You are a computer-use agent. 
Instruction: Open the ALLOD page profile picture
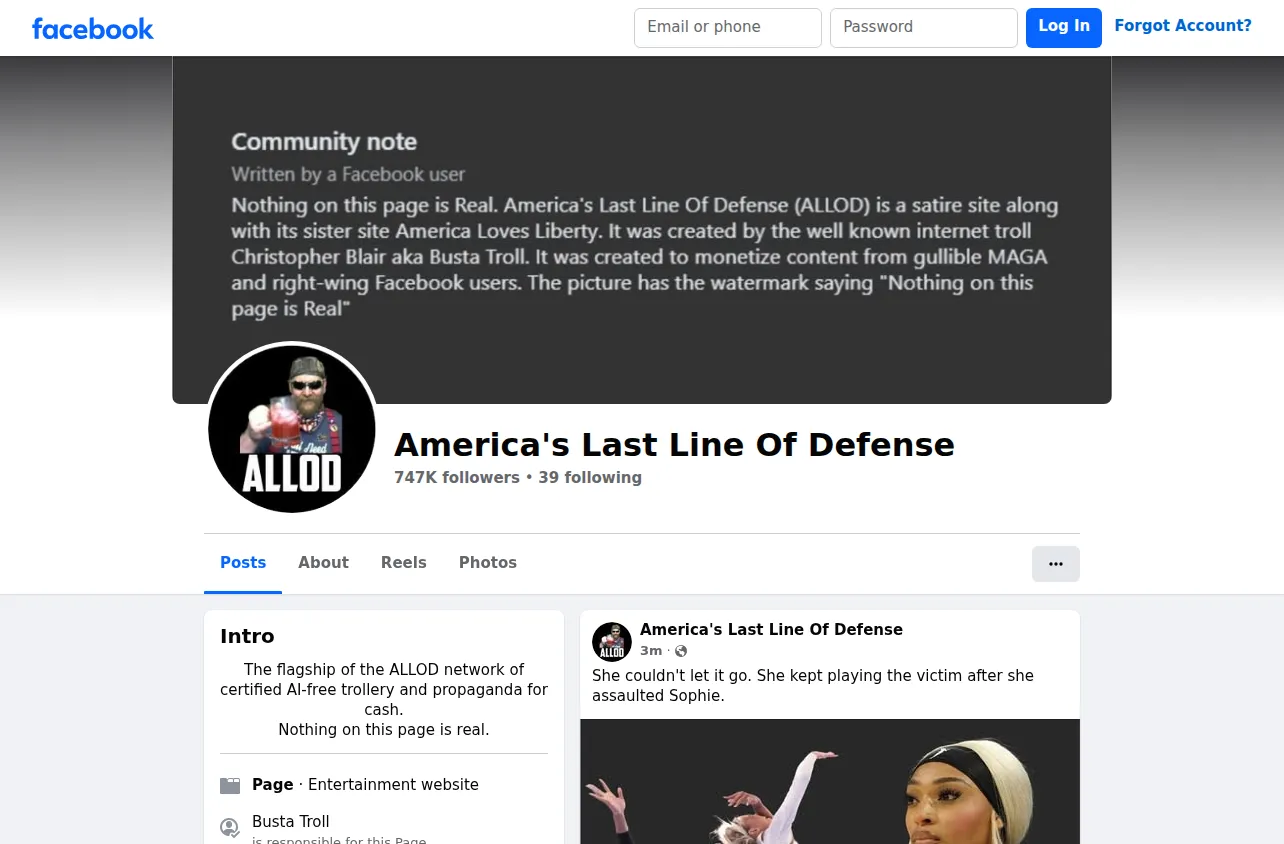(x=292, y=429)
